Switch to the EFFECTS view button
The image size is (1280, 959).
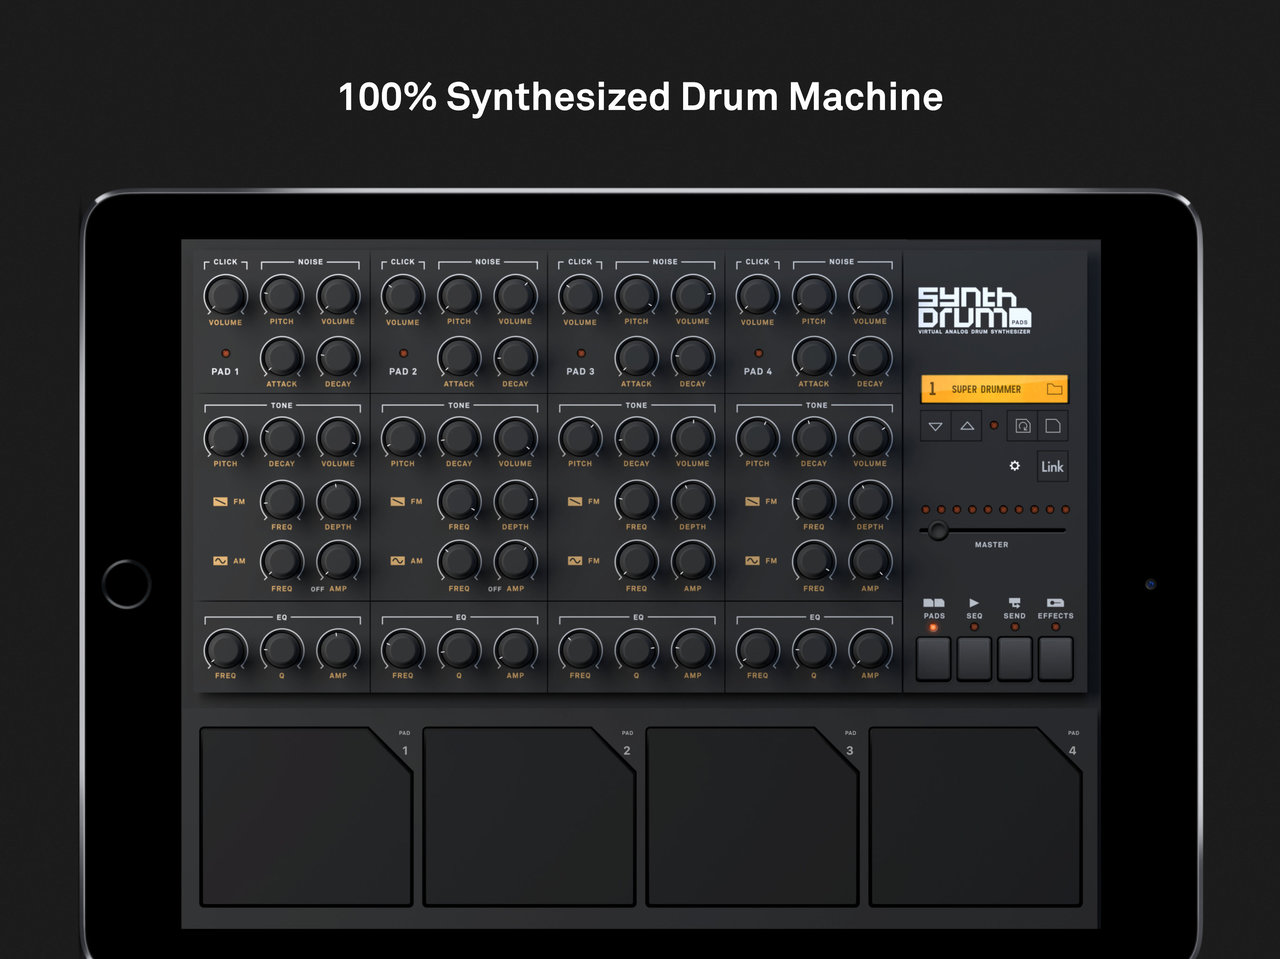point(1055,659)
